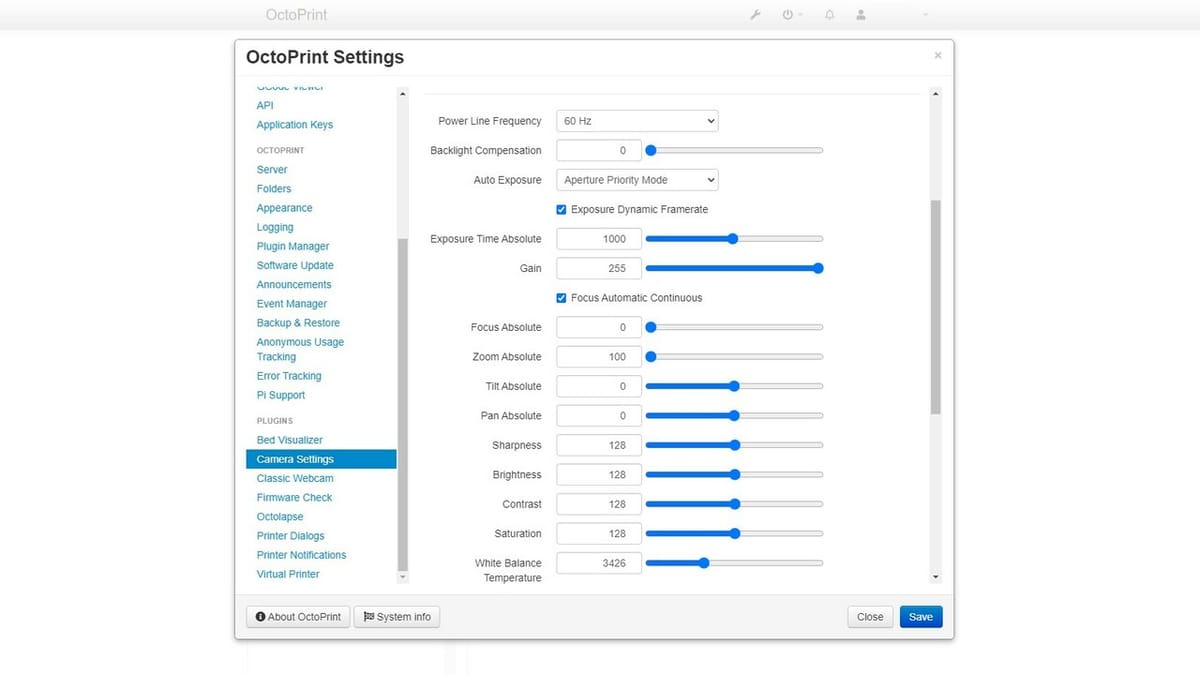This screenshot has height=675, width=1200.
Task: Open Folders settings section
Action: pyautogui.click(x=274, y=189)
